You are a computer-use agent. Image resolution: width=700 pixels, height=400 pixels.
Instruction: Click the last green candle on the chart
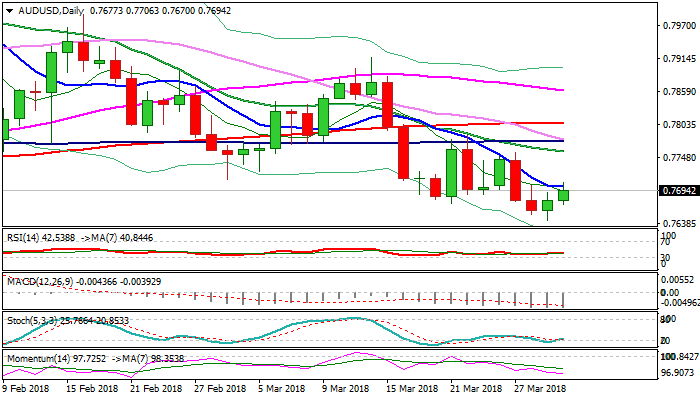(563, 196)
